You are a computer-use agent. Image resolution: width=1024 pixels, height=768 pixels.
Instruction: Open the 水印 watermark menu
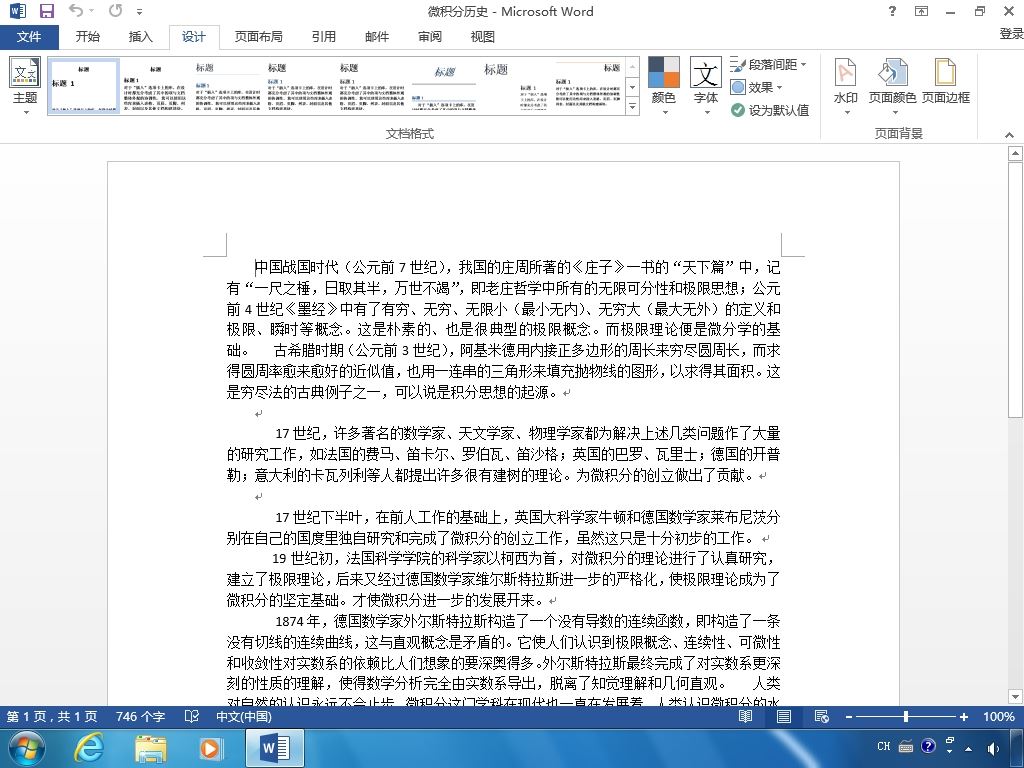tap(846, 86)
